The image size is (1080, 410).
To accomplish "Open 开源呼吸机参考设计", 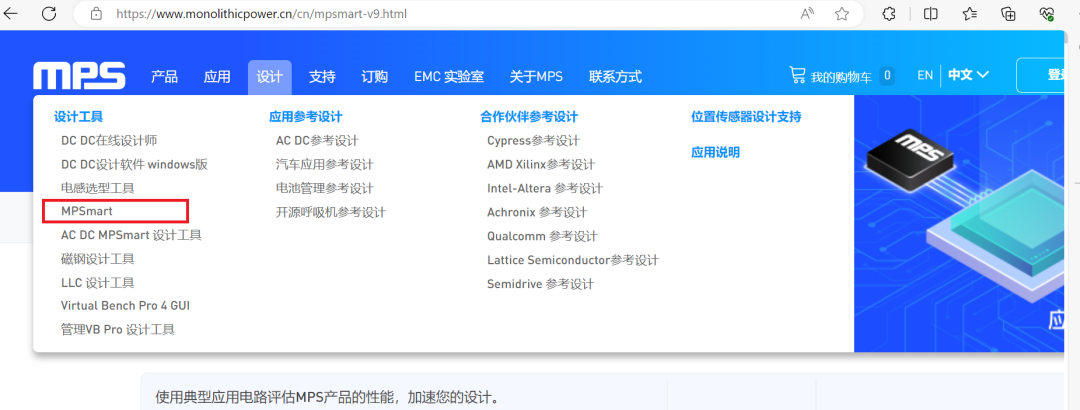I will (331, 212).
